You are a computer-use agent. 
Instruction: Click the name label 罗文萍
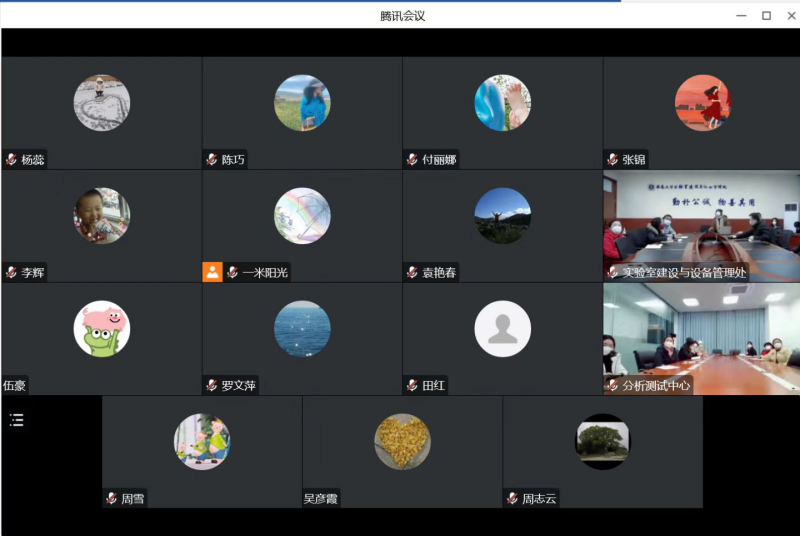[x=239, y=386]
